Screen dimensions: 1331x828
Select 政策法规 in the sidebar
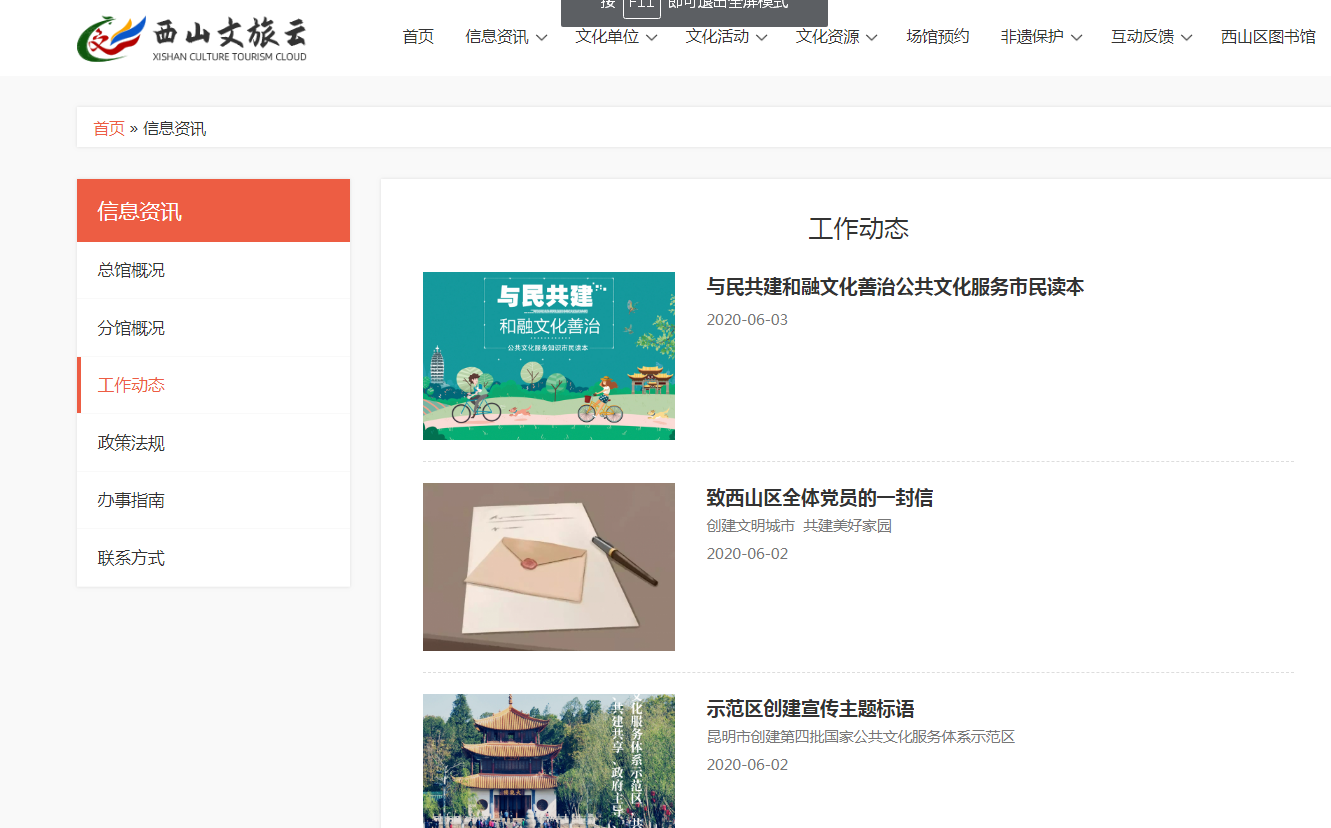tap(213, 443)
